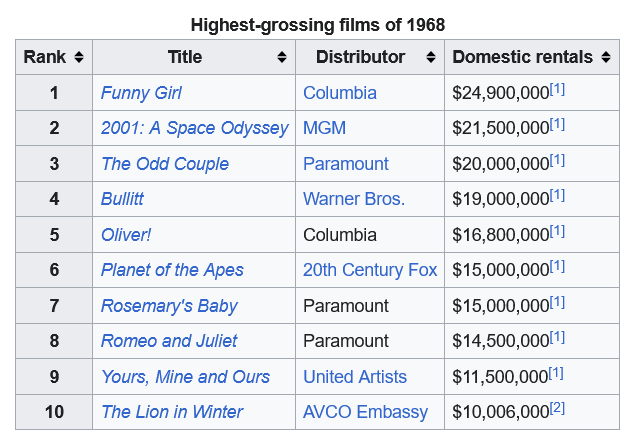The image size is (640, 447).
Task: Sort table by Rank column arrows
Action: click(x=79, y=58)
